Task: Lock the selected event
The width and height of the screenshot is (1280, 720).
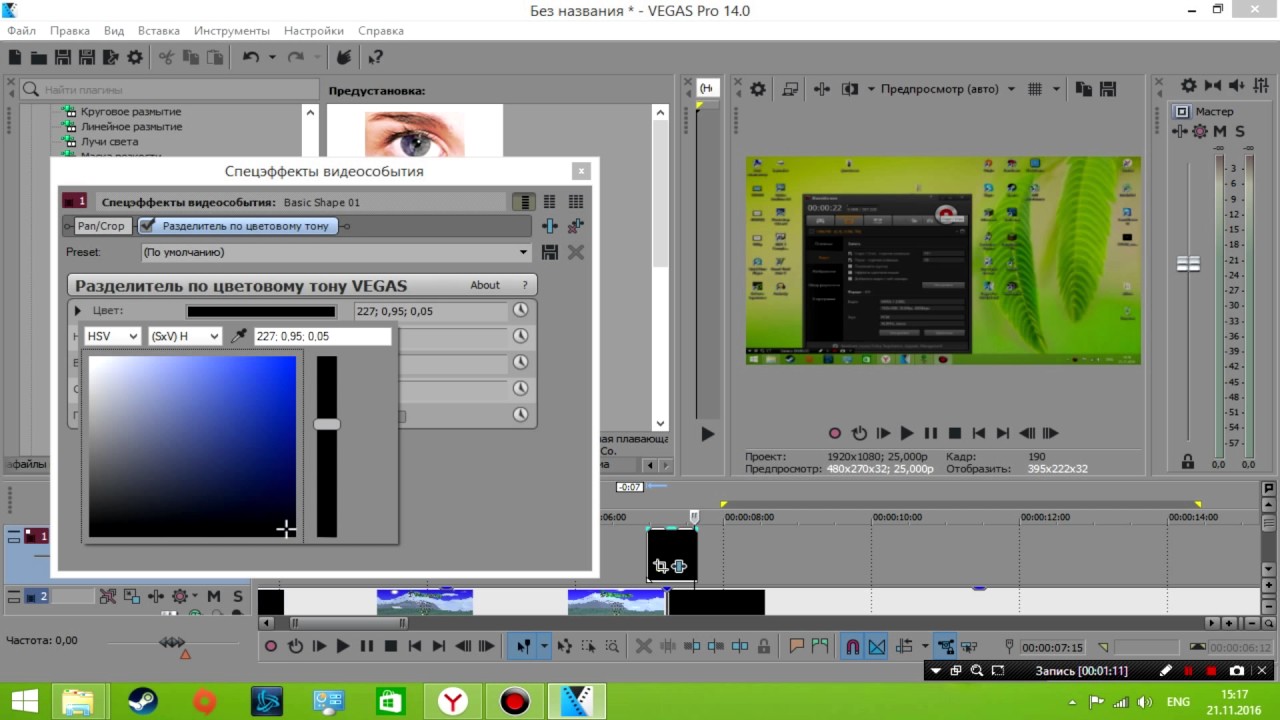Action: click(764, 646)
